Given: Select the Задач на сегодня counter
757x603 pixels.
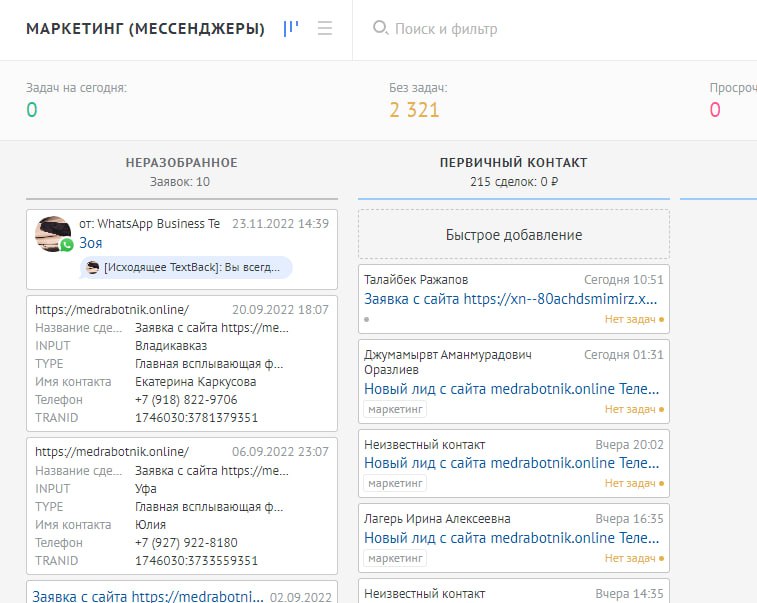Looking at the screenshot, I should [x=32, y=110].
